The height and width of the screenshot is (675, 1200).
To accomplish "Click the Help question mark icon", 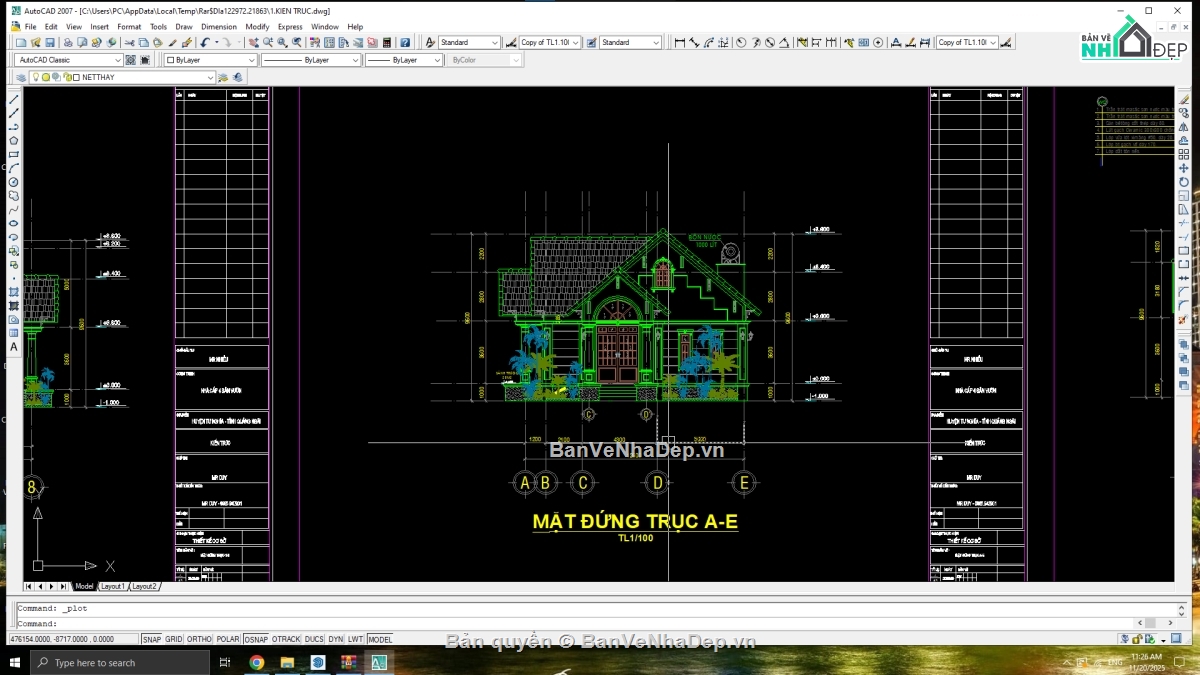I will pos(405,43).
